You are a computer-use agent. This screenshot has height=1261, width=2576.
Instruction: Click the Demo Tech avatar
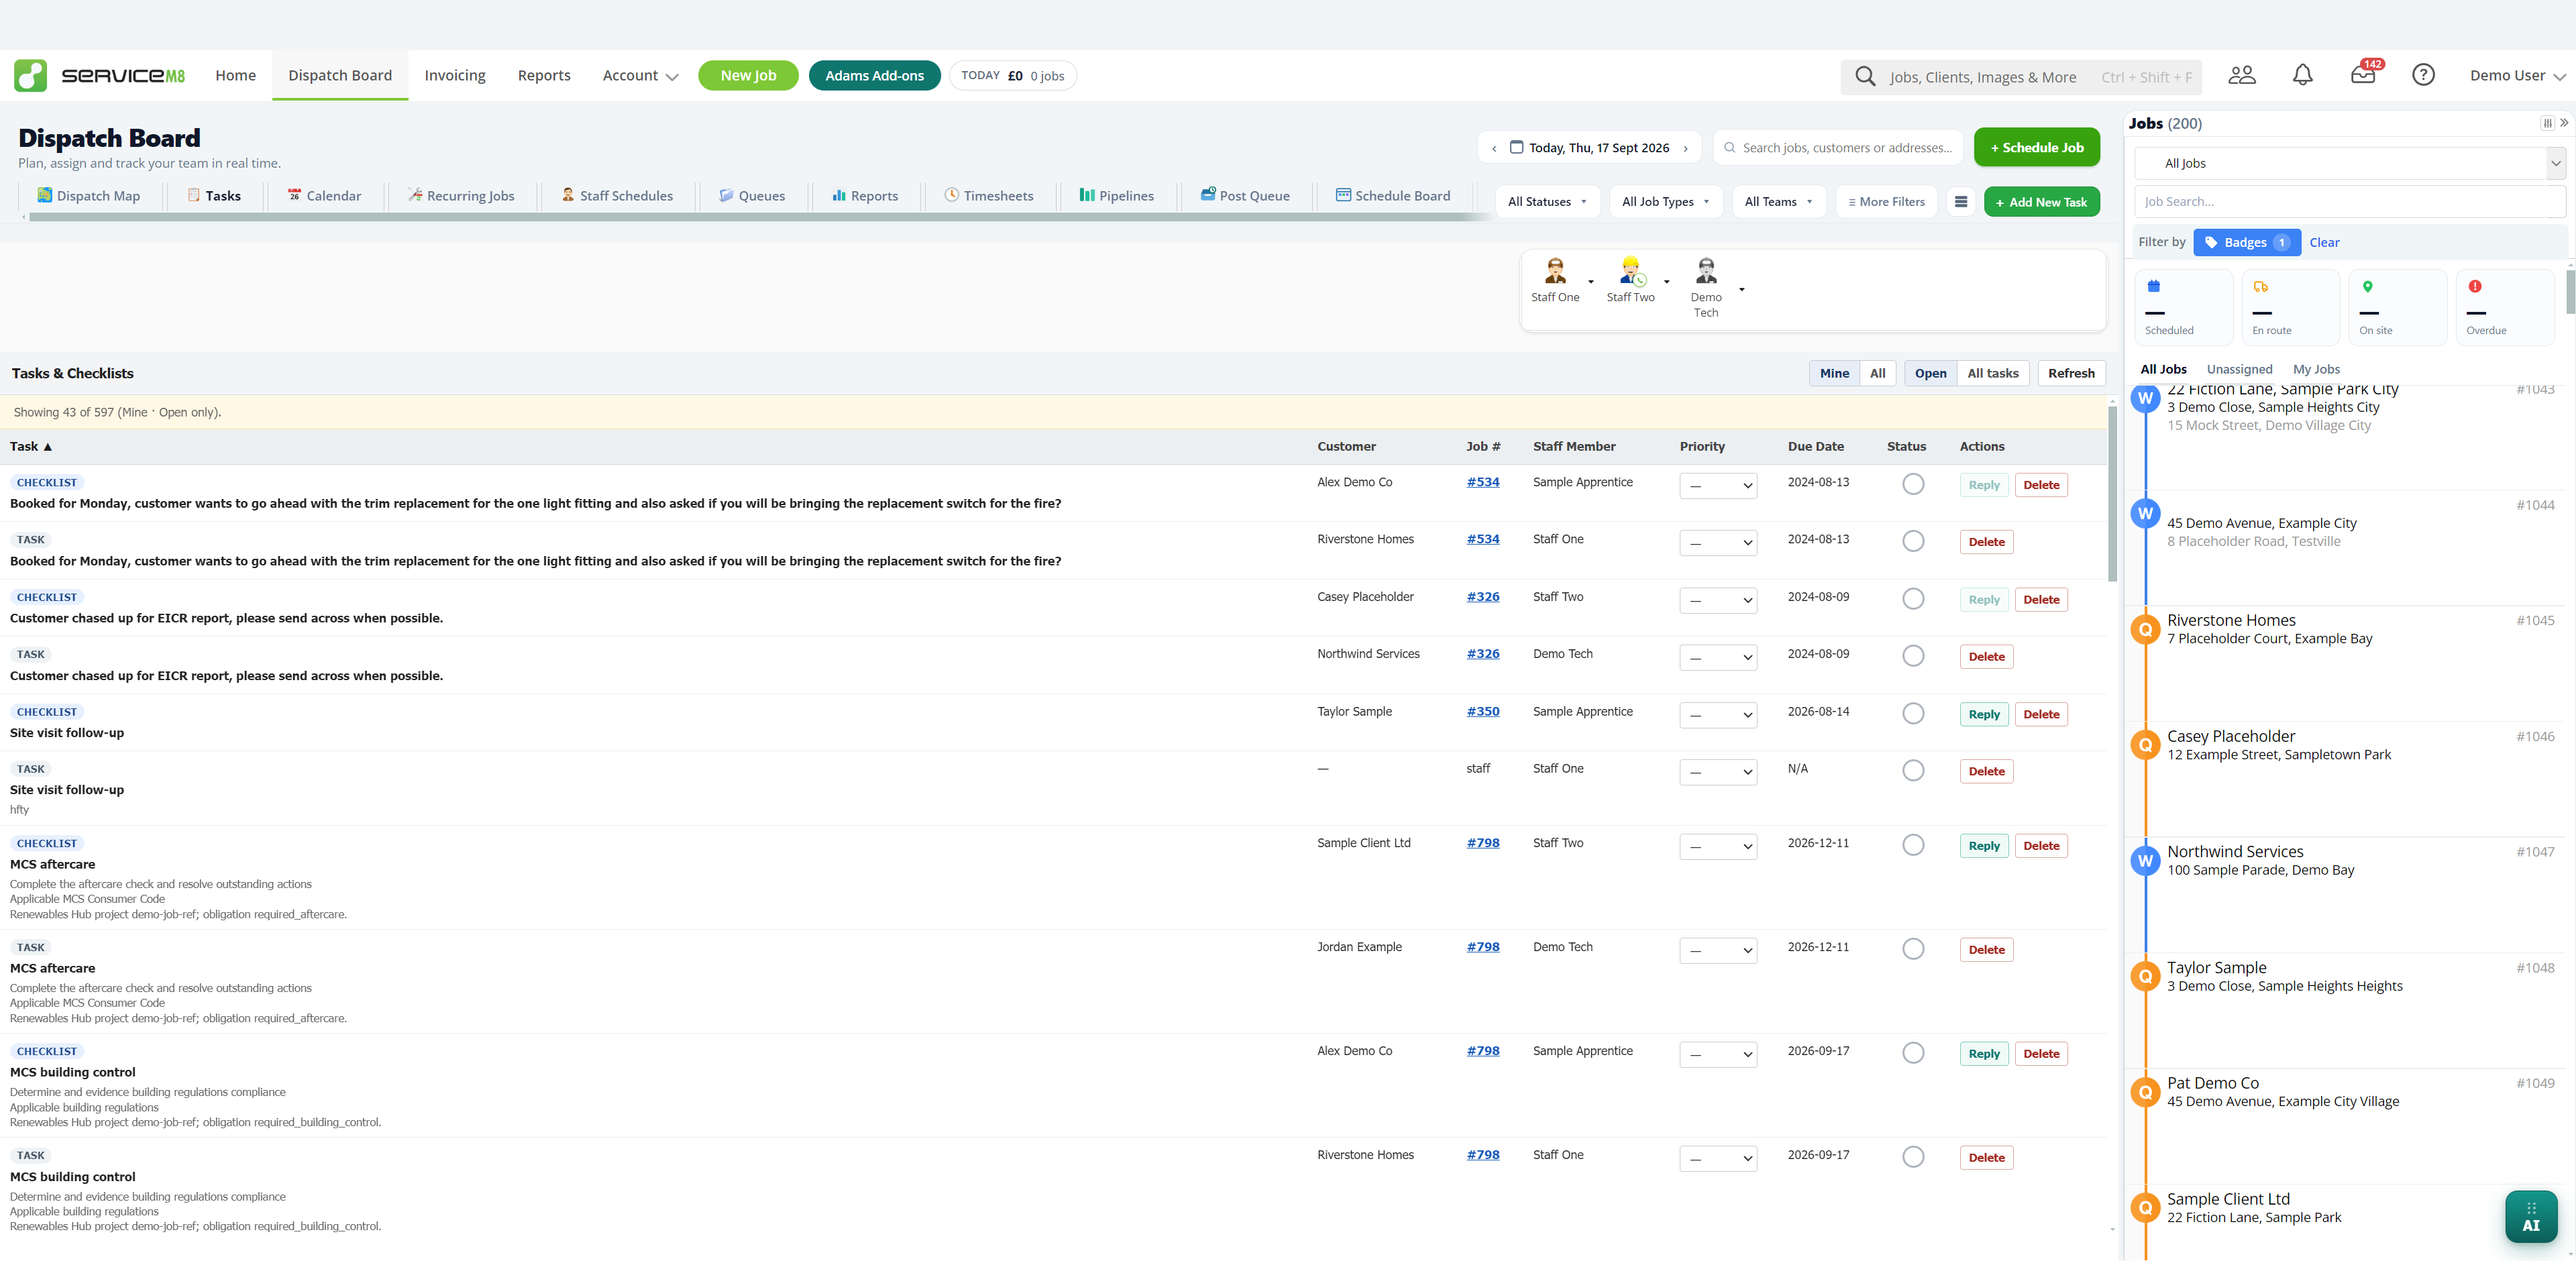[x=1706, y=270]
